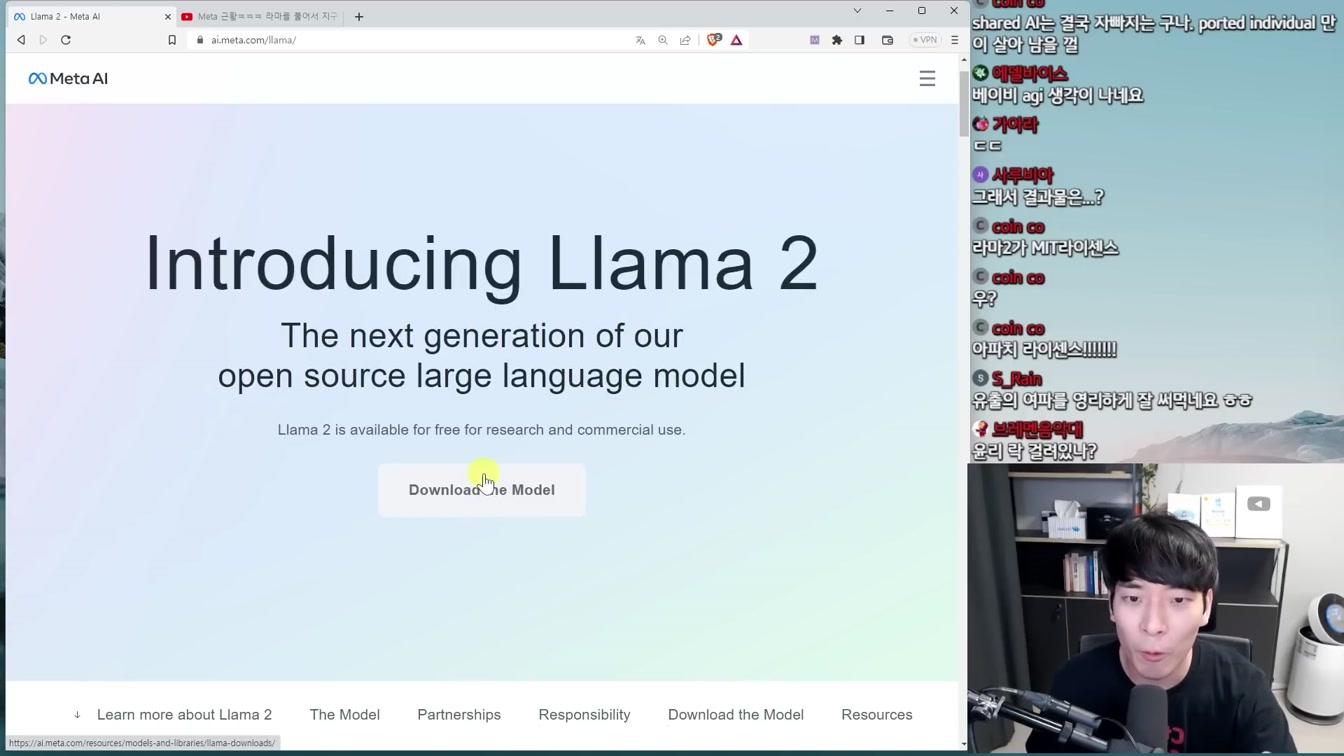This screenshot has width=1344, height=756.
Task: Open Responsibility section link
Action: pyautogui.click(x=584, y=715)
